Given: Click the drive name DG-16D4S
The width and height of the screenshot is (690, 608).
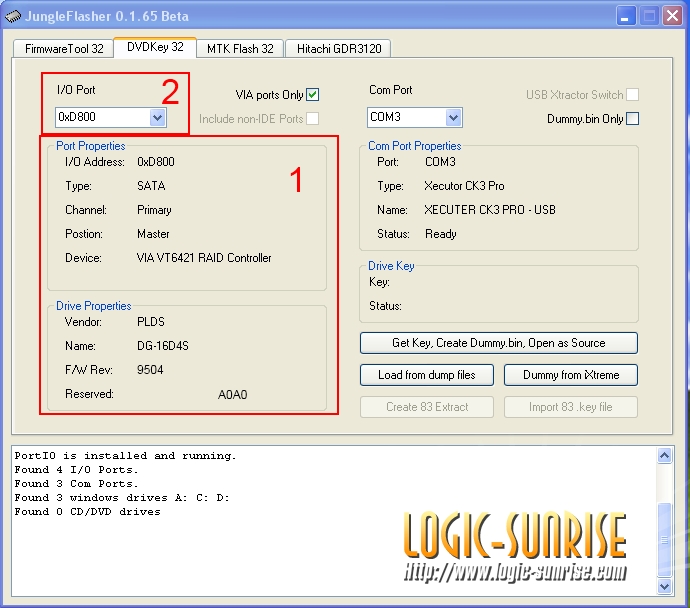Looking at the screenshot, I should pos(163,346).
